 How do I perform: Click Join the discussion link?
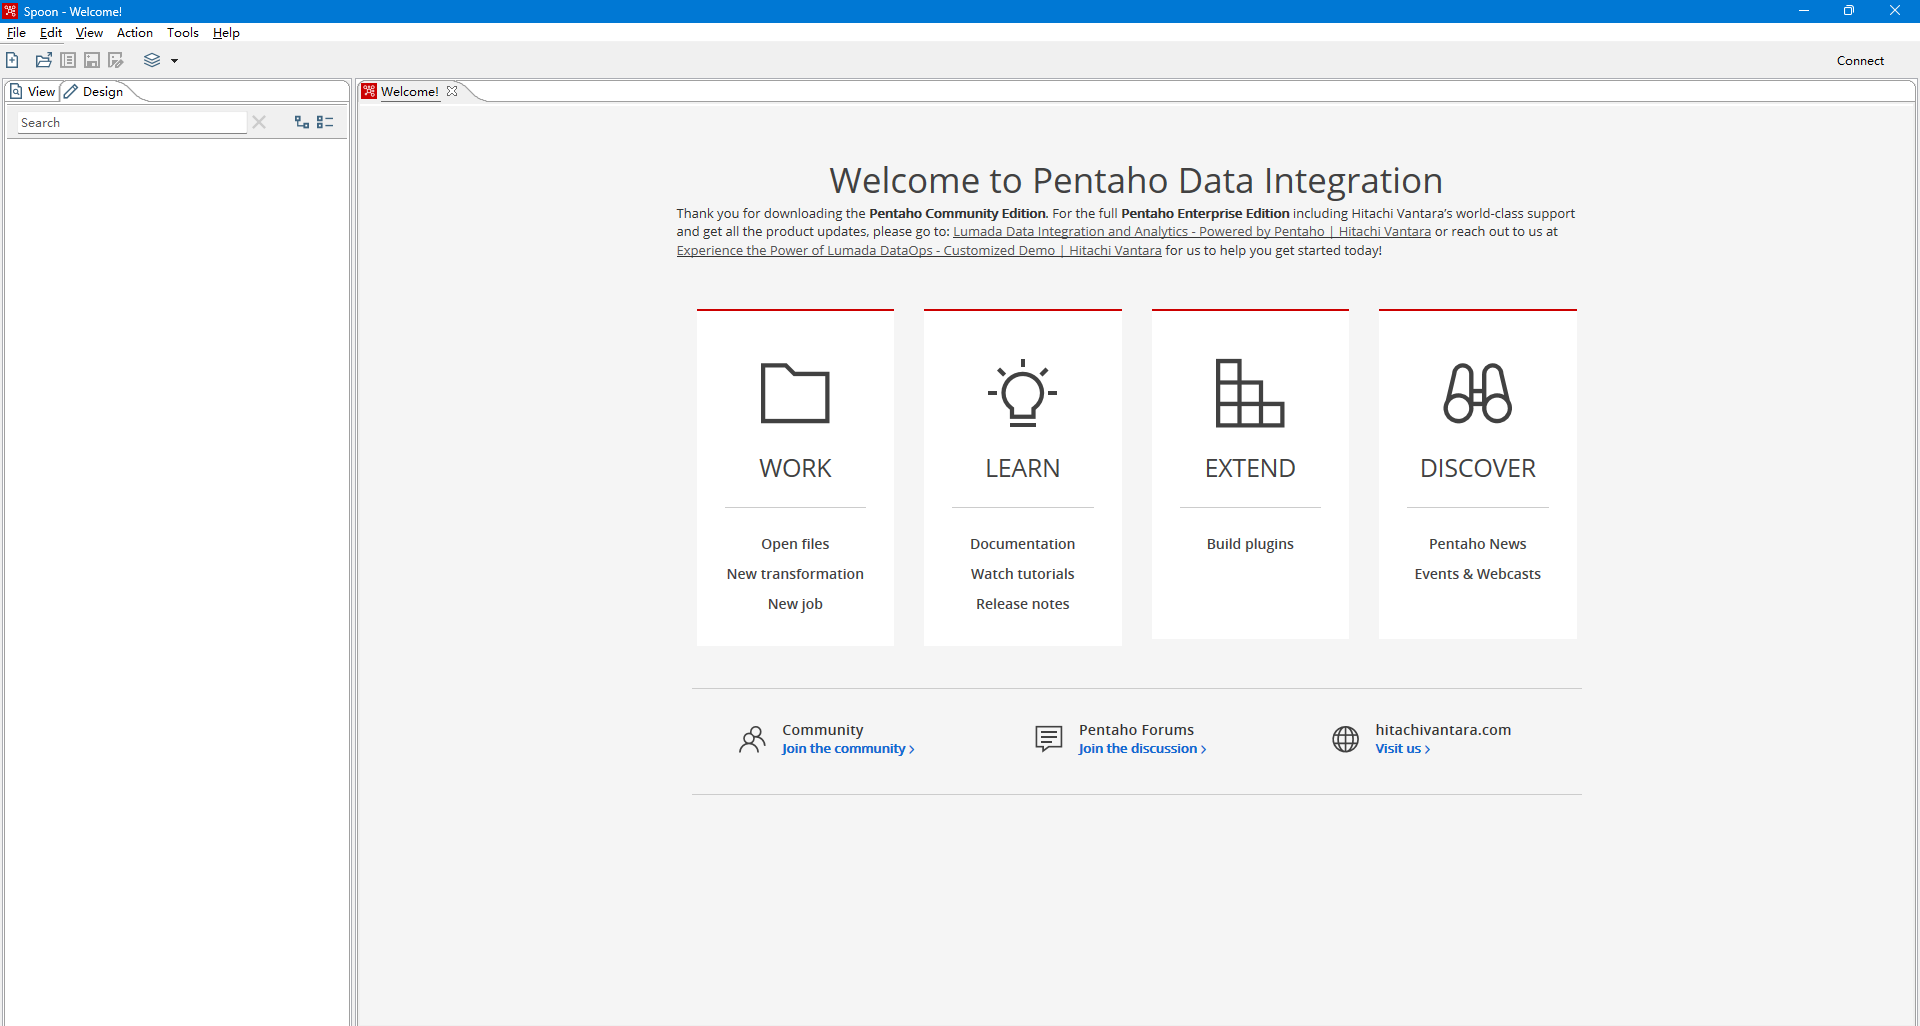1142,749
